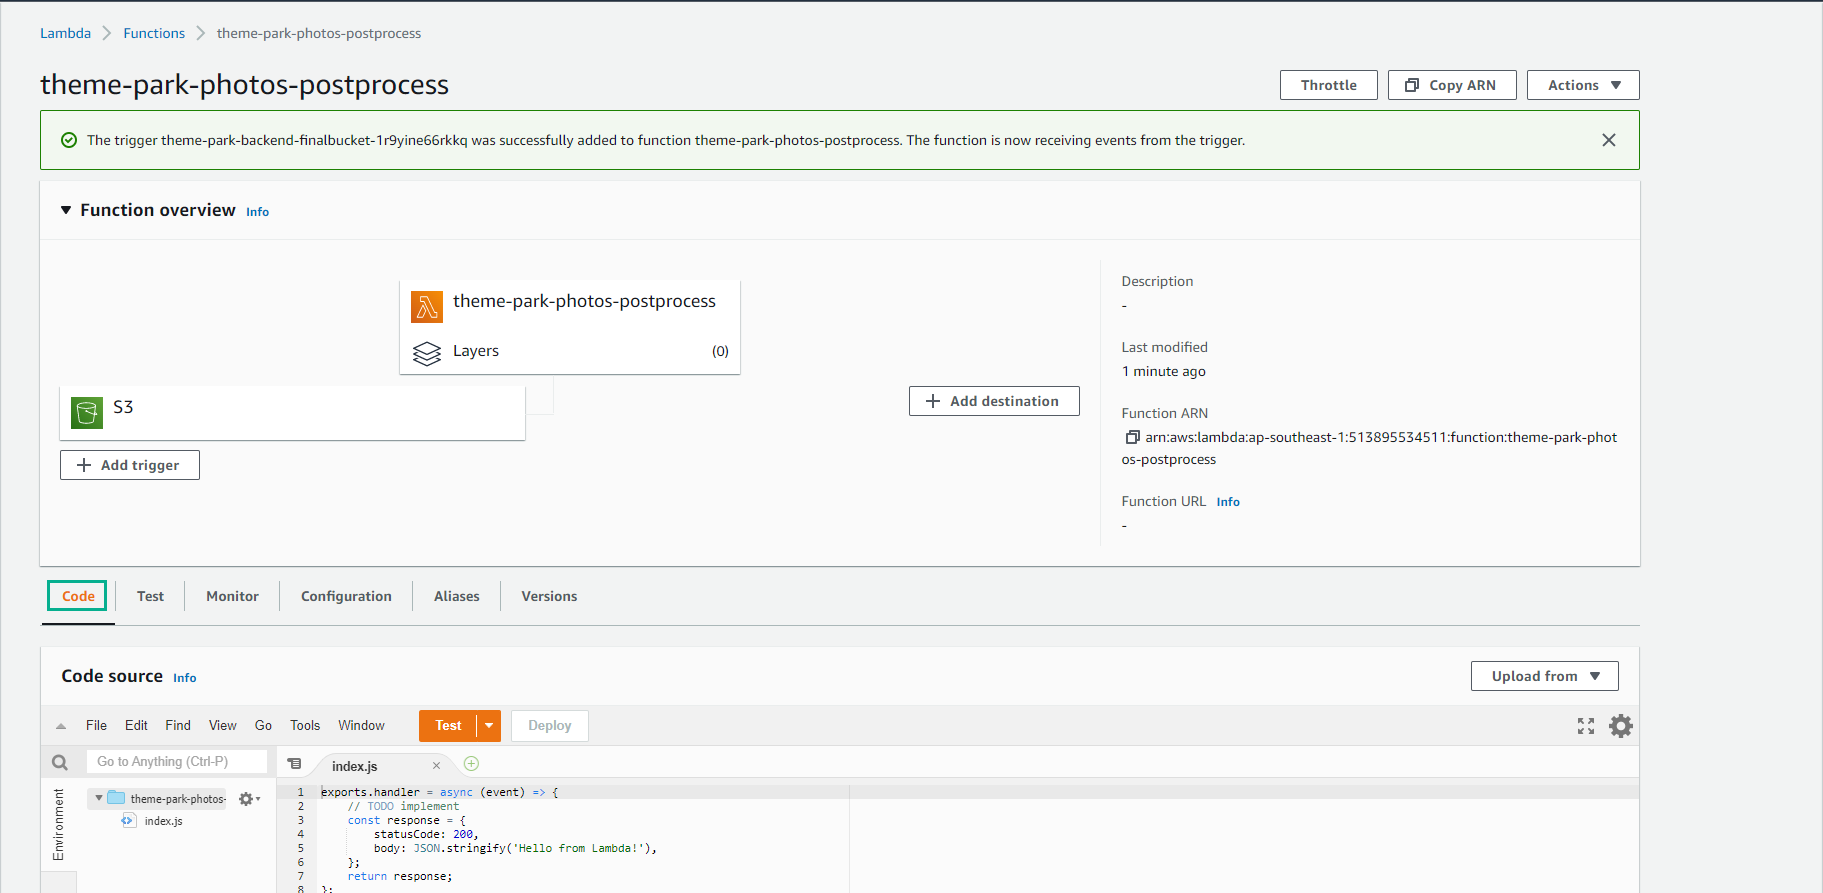Click the Add trigger button
Viewport: 1823px width, 893px height.
click(x=130, y=465)
